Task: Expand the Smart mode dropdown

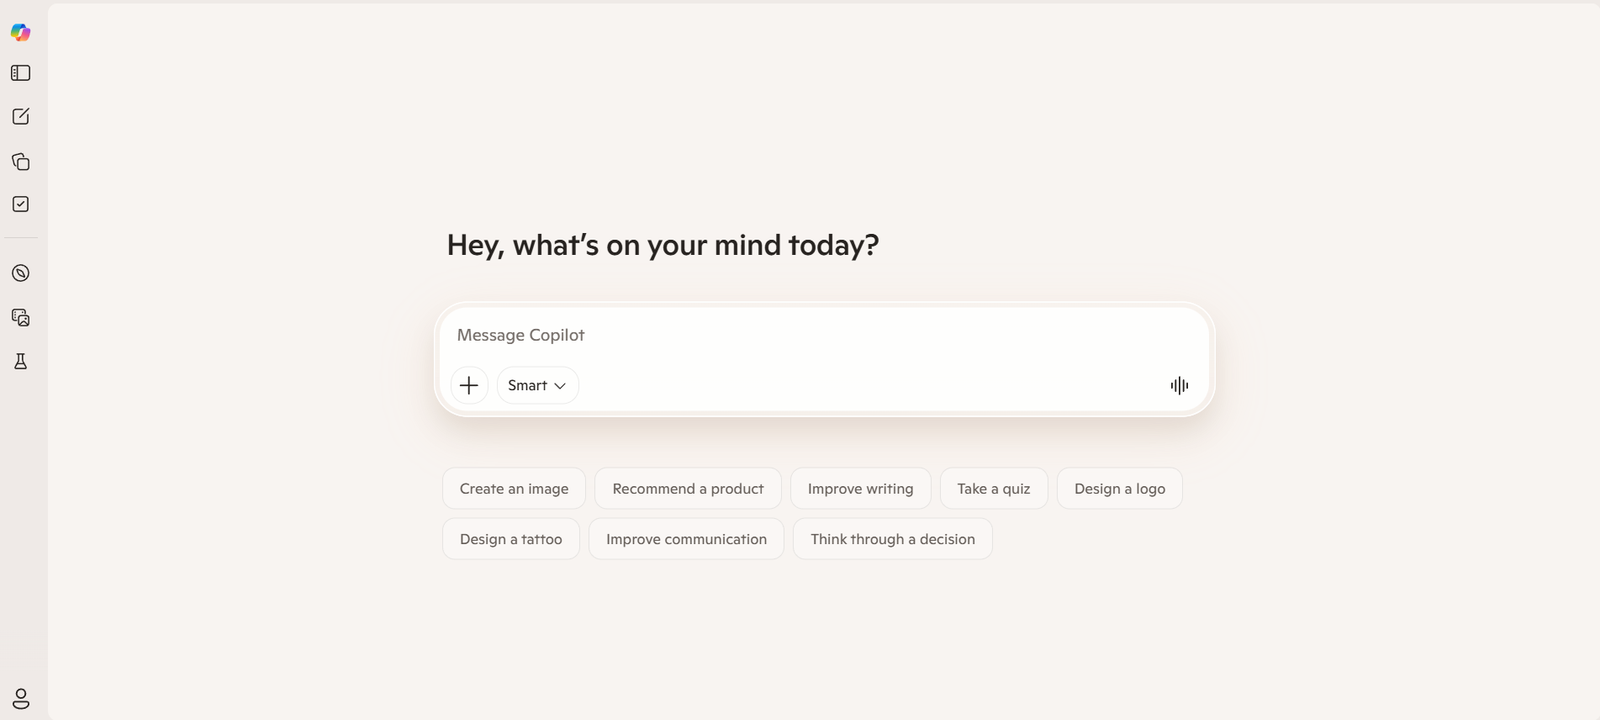Action: click(537, 385)
